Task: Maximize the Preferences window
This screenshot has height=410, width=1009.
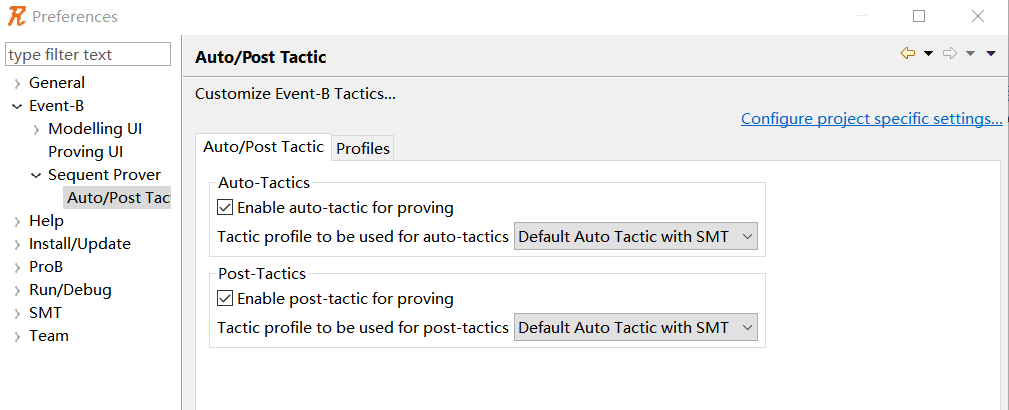Action: (x=919, y=16)
